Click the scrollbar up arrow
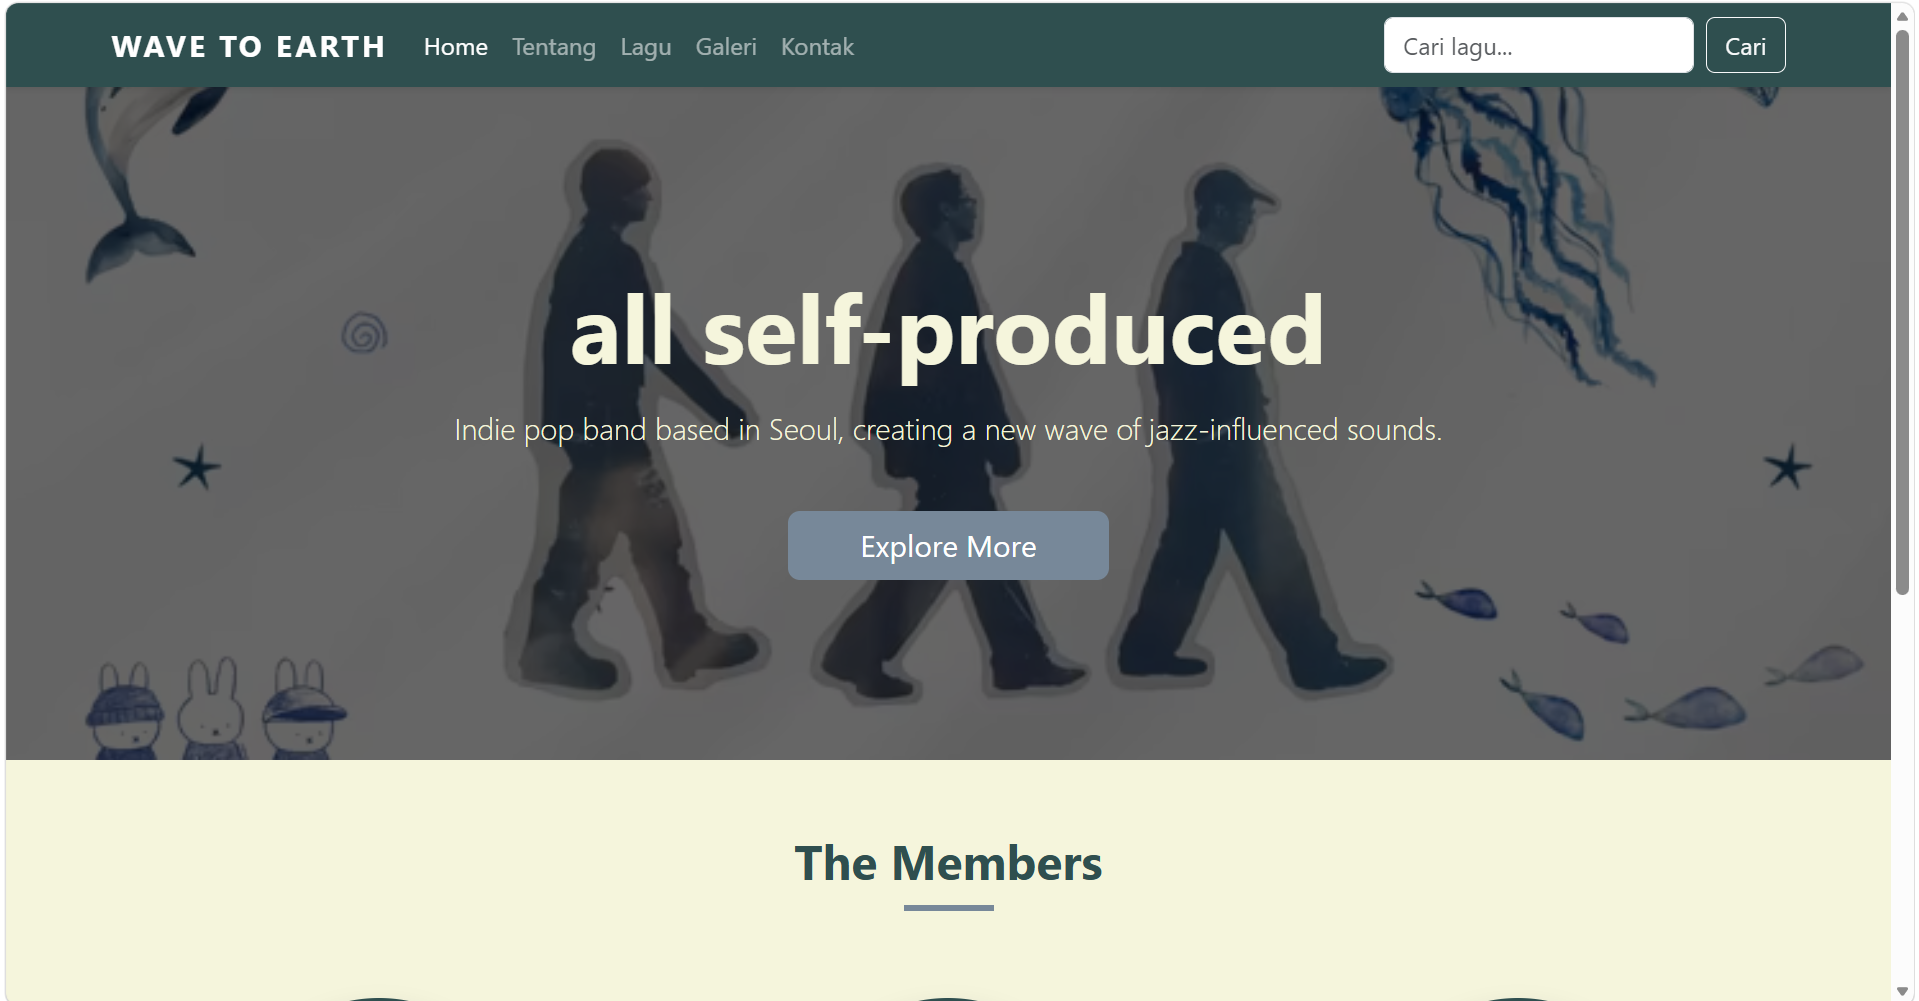 click(x=1903, y=15)
